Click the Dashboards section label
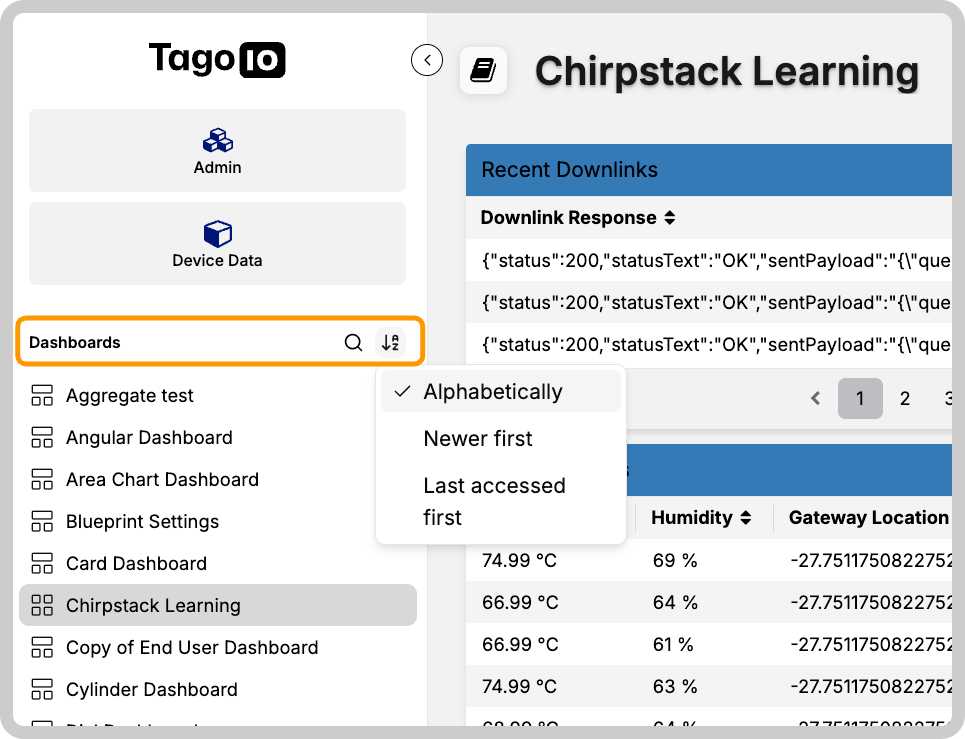 coord(74,343)
